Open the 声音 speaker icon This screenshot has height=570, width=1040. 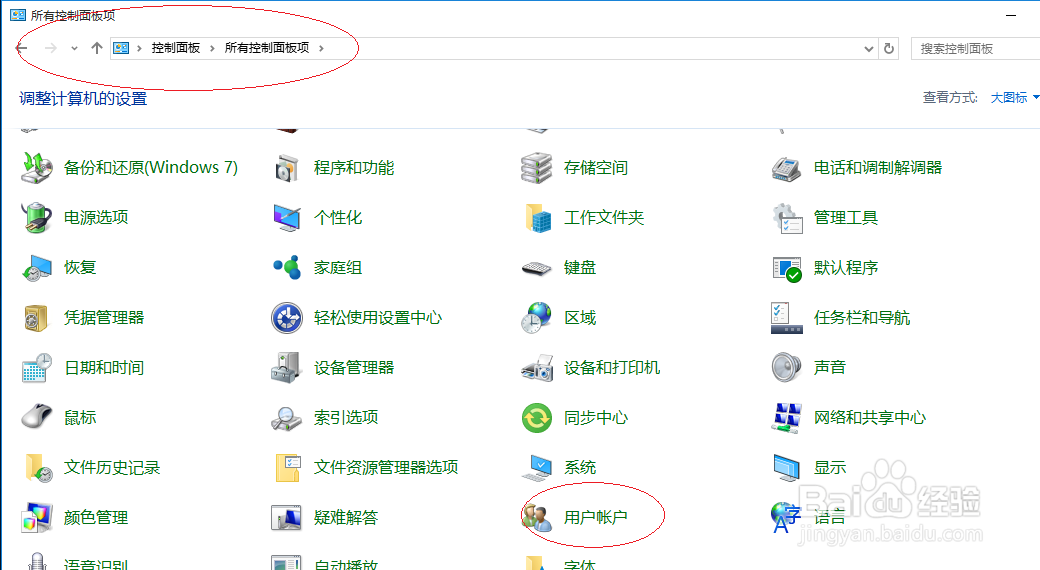click(x=787, y=367)
